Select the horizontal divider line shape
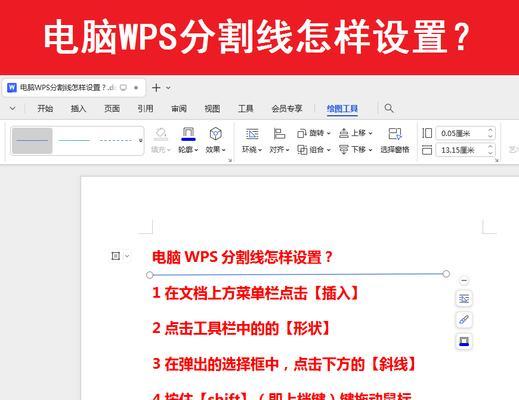 pos(298,274)
